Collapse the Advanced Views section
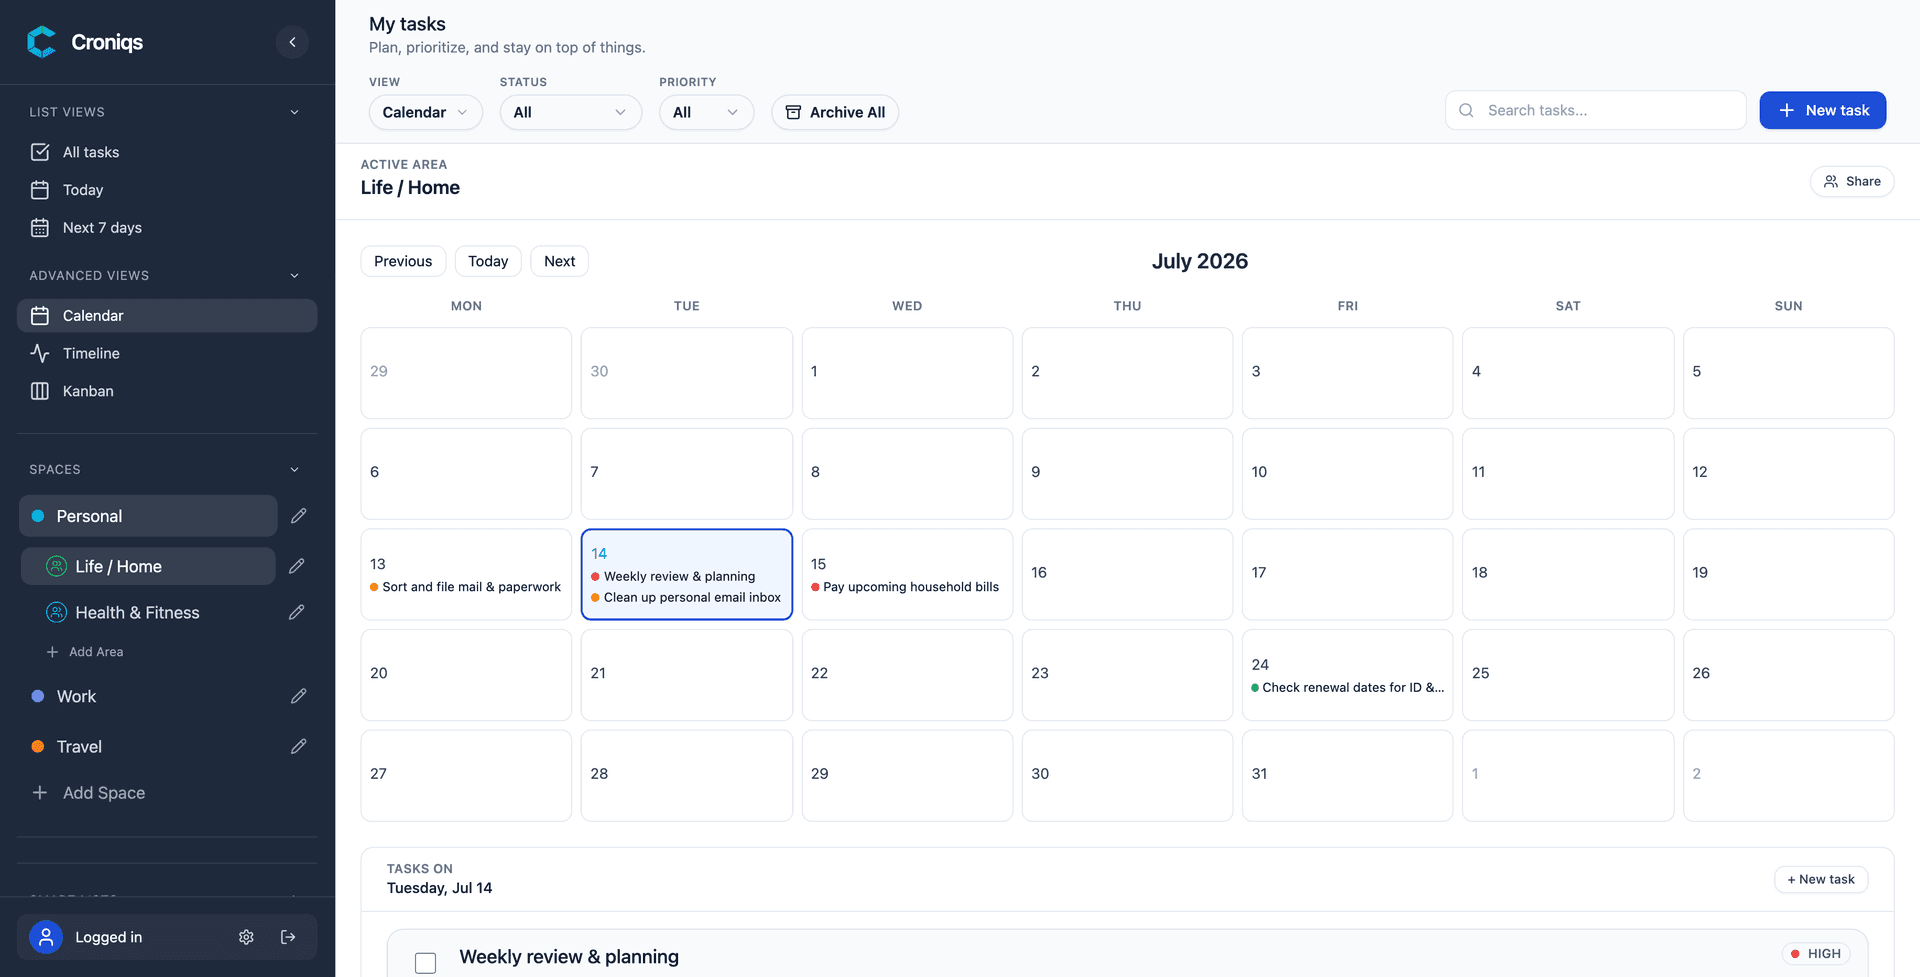 294,276
